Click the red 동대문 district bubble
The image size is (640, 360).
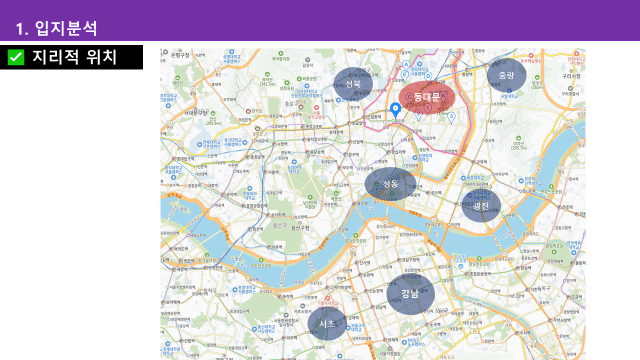coord(427,97)
